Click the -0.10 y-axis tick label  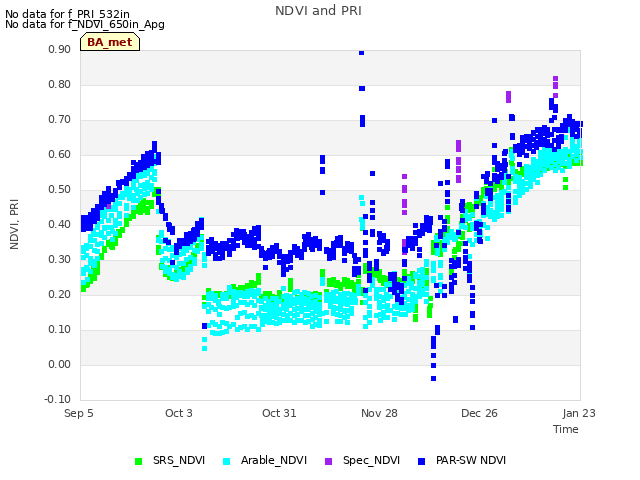coord(58,400)
